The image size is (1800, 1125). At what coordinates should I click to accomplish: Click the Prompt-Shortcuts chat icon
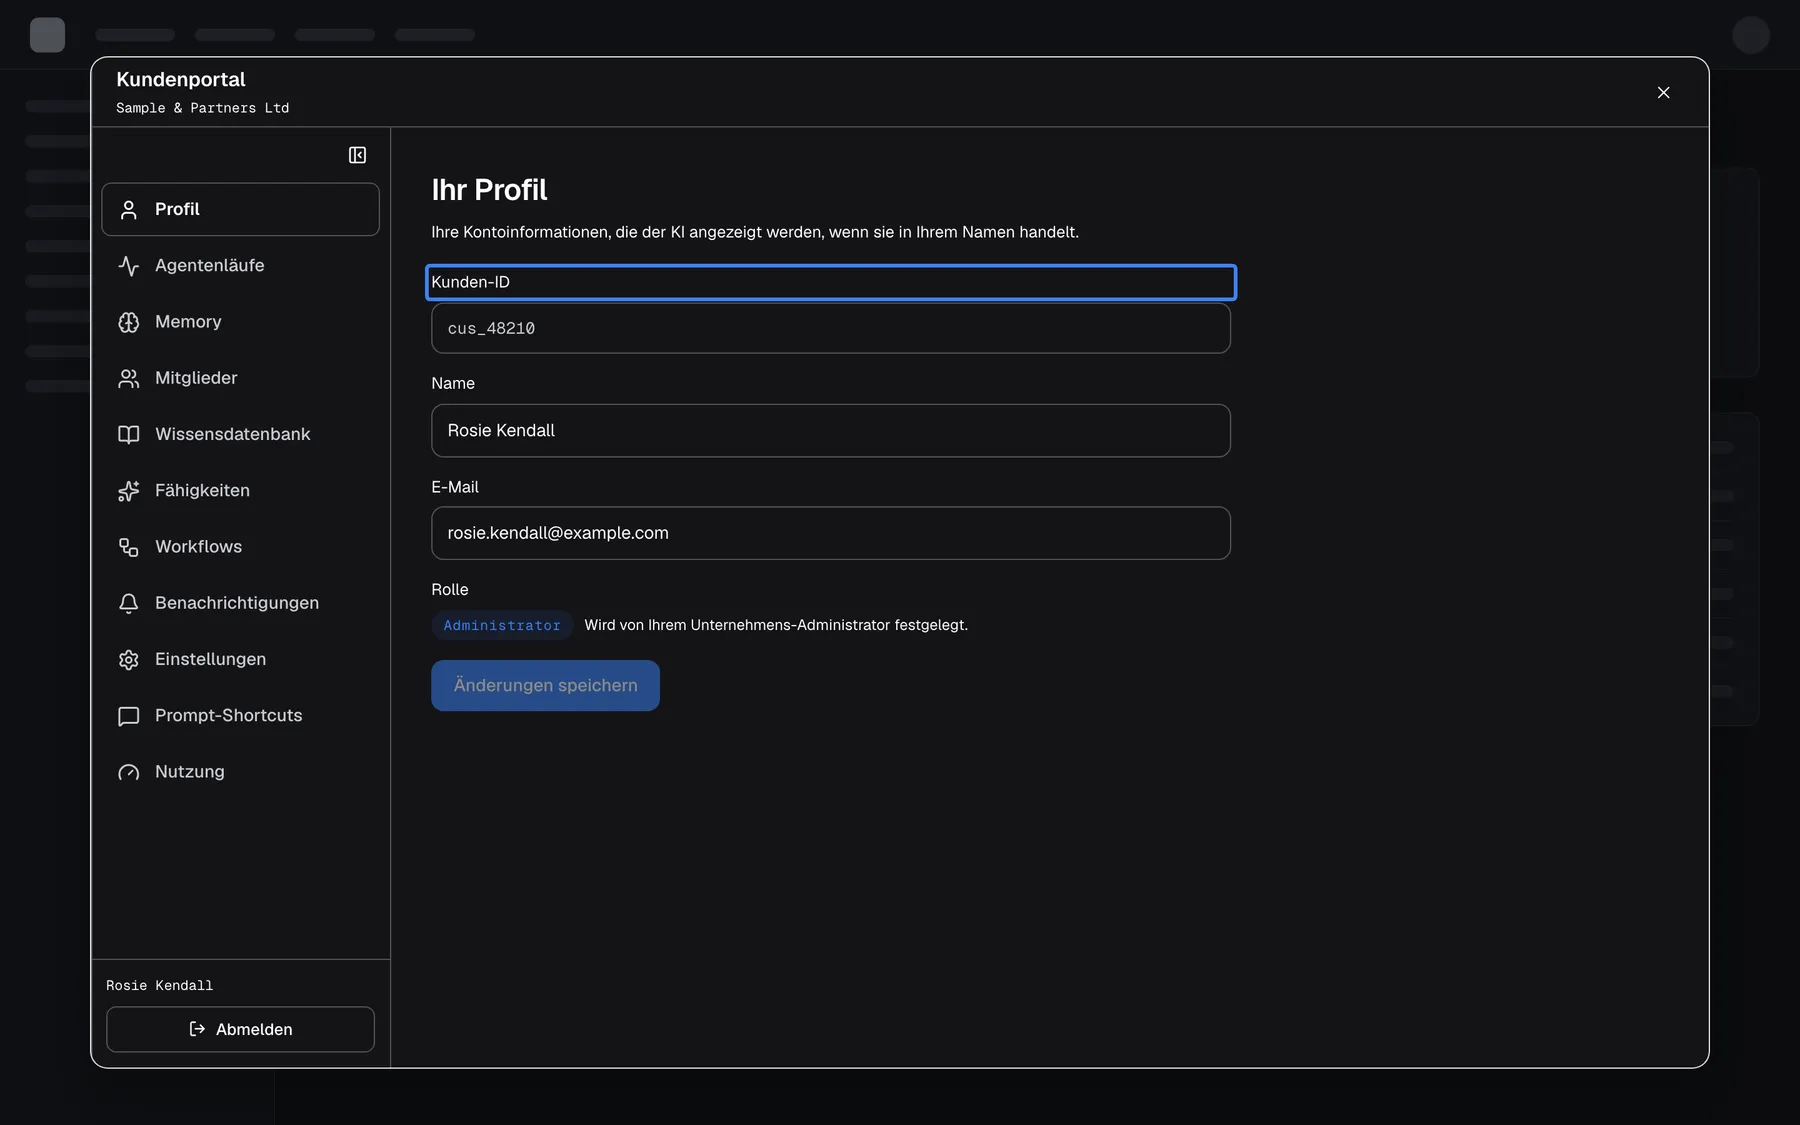pyautogui.click(x=128, y=716)
